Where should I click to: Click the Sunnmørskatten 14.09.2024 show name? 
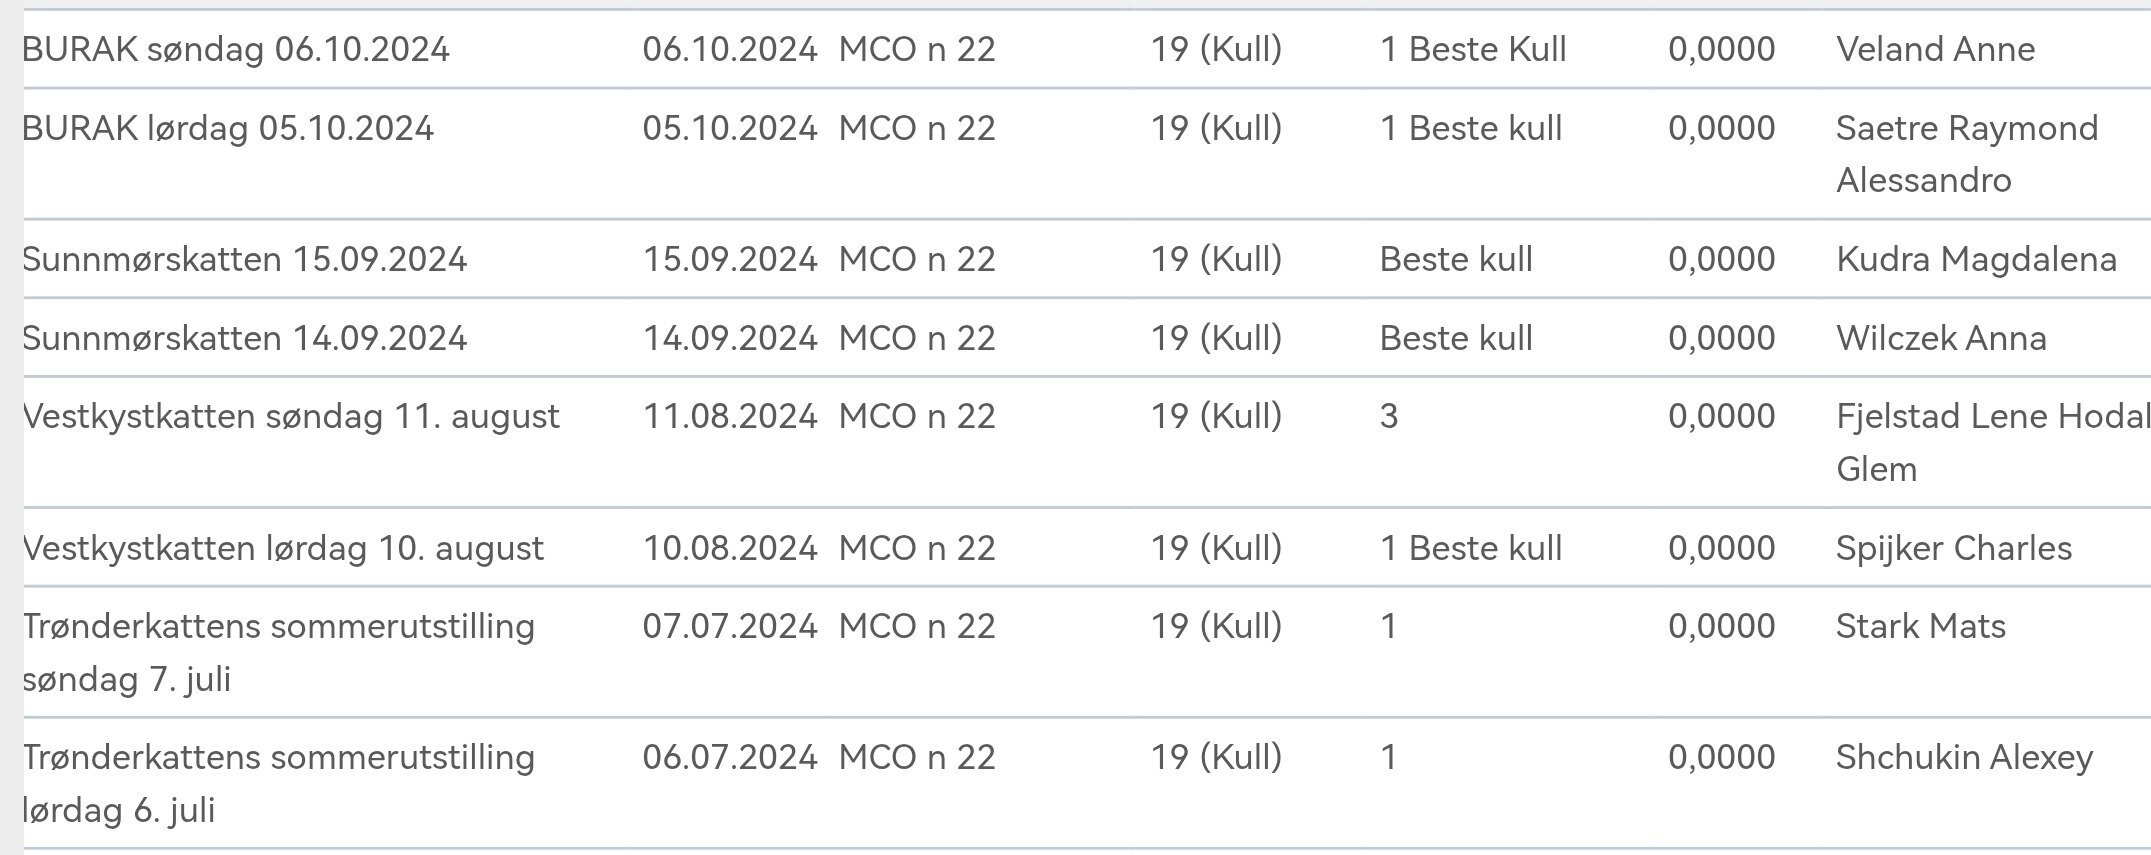[245, 338]
